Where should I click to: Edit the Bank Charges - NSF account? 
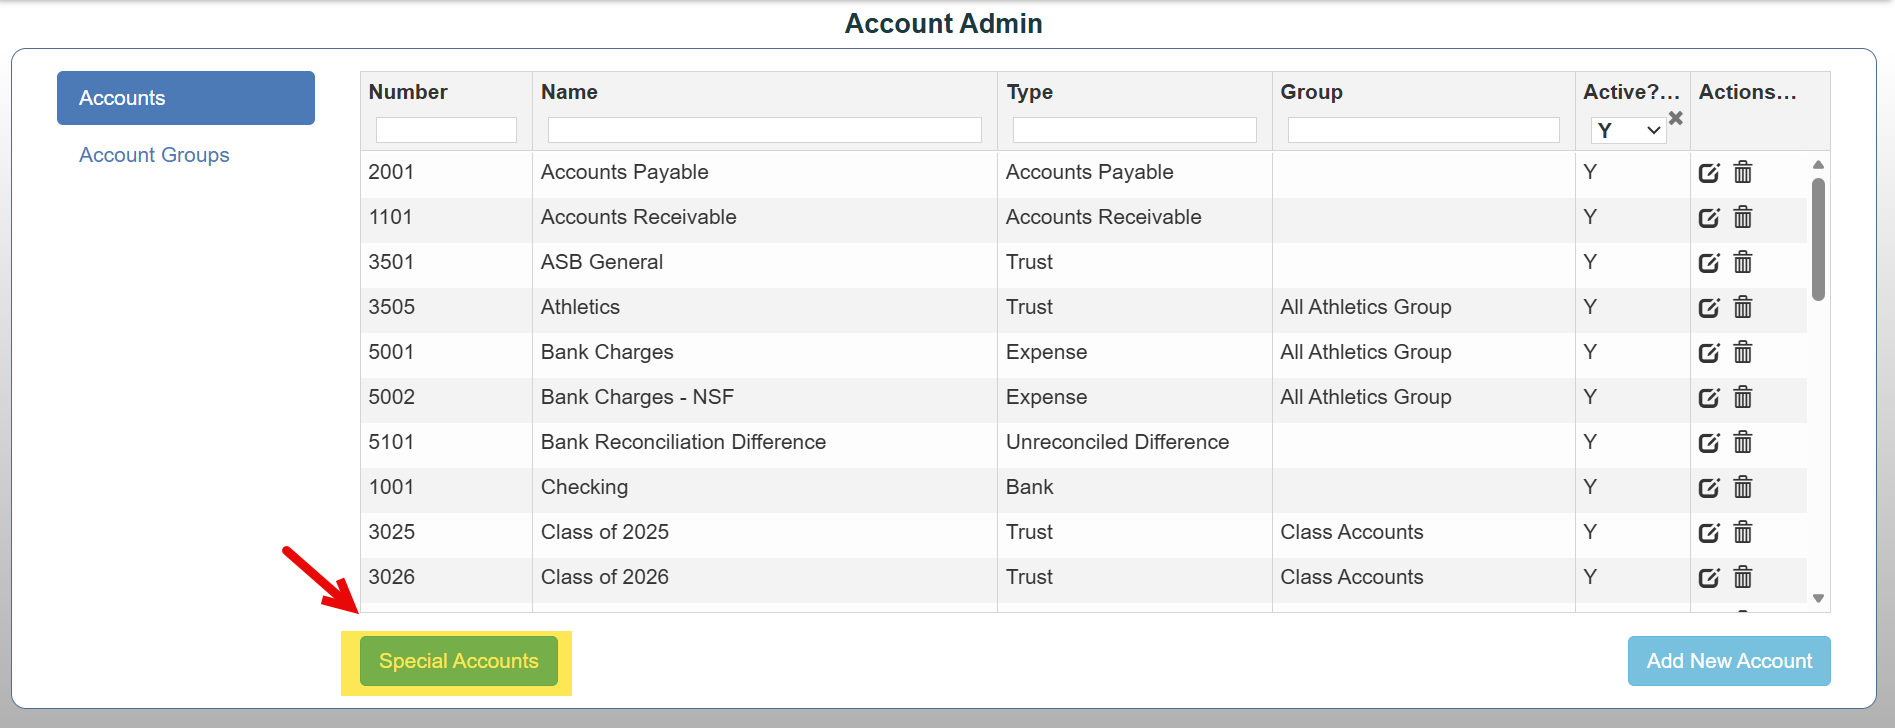click(x=1709, y=397)
